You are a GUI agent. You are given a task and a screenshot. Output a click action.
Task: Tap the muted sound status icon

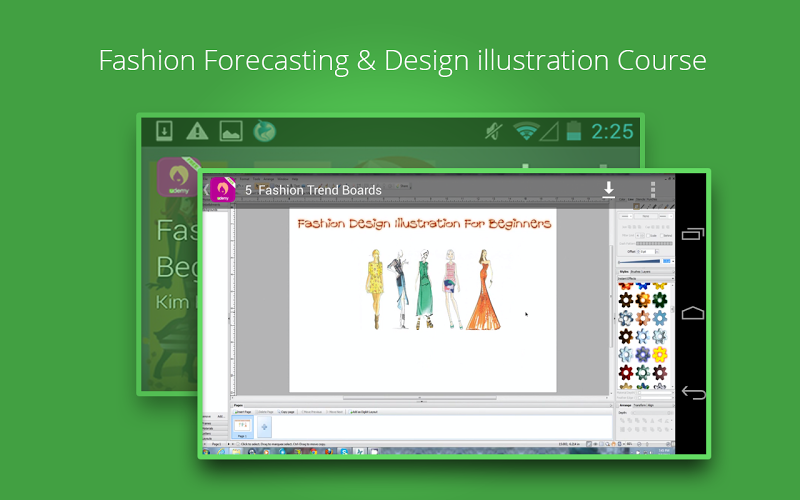click(493, 131)
